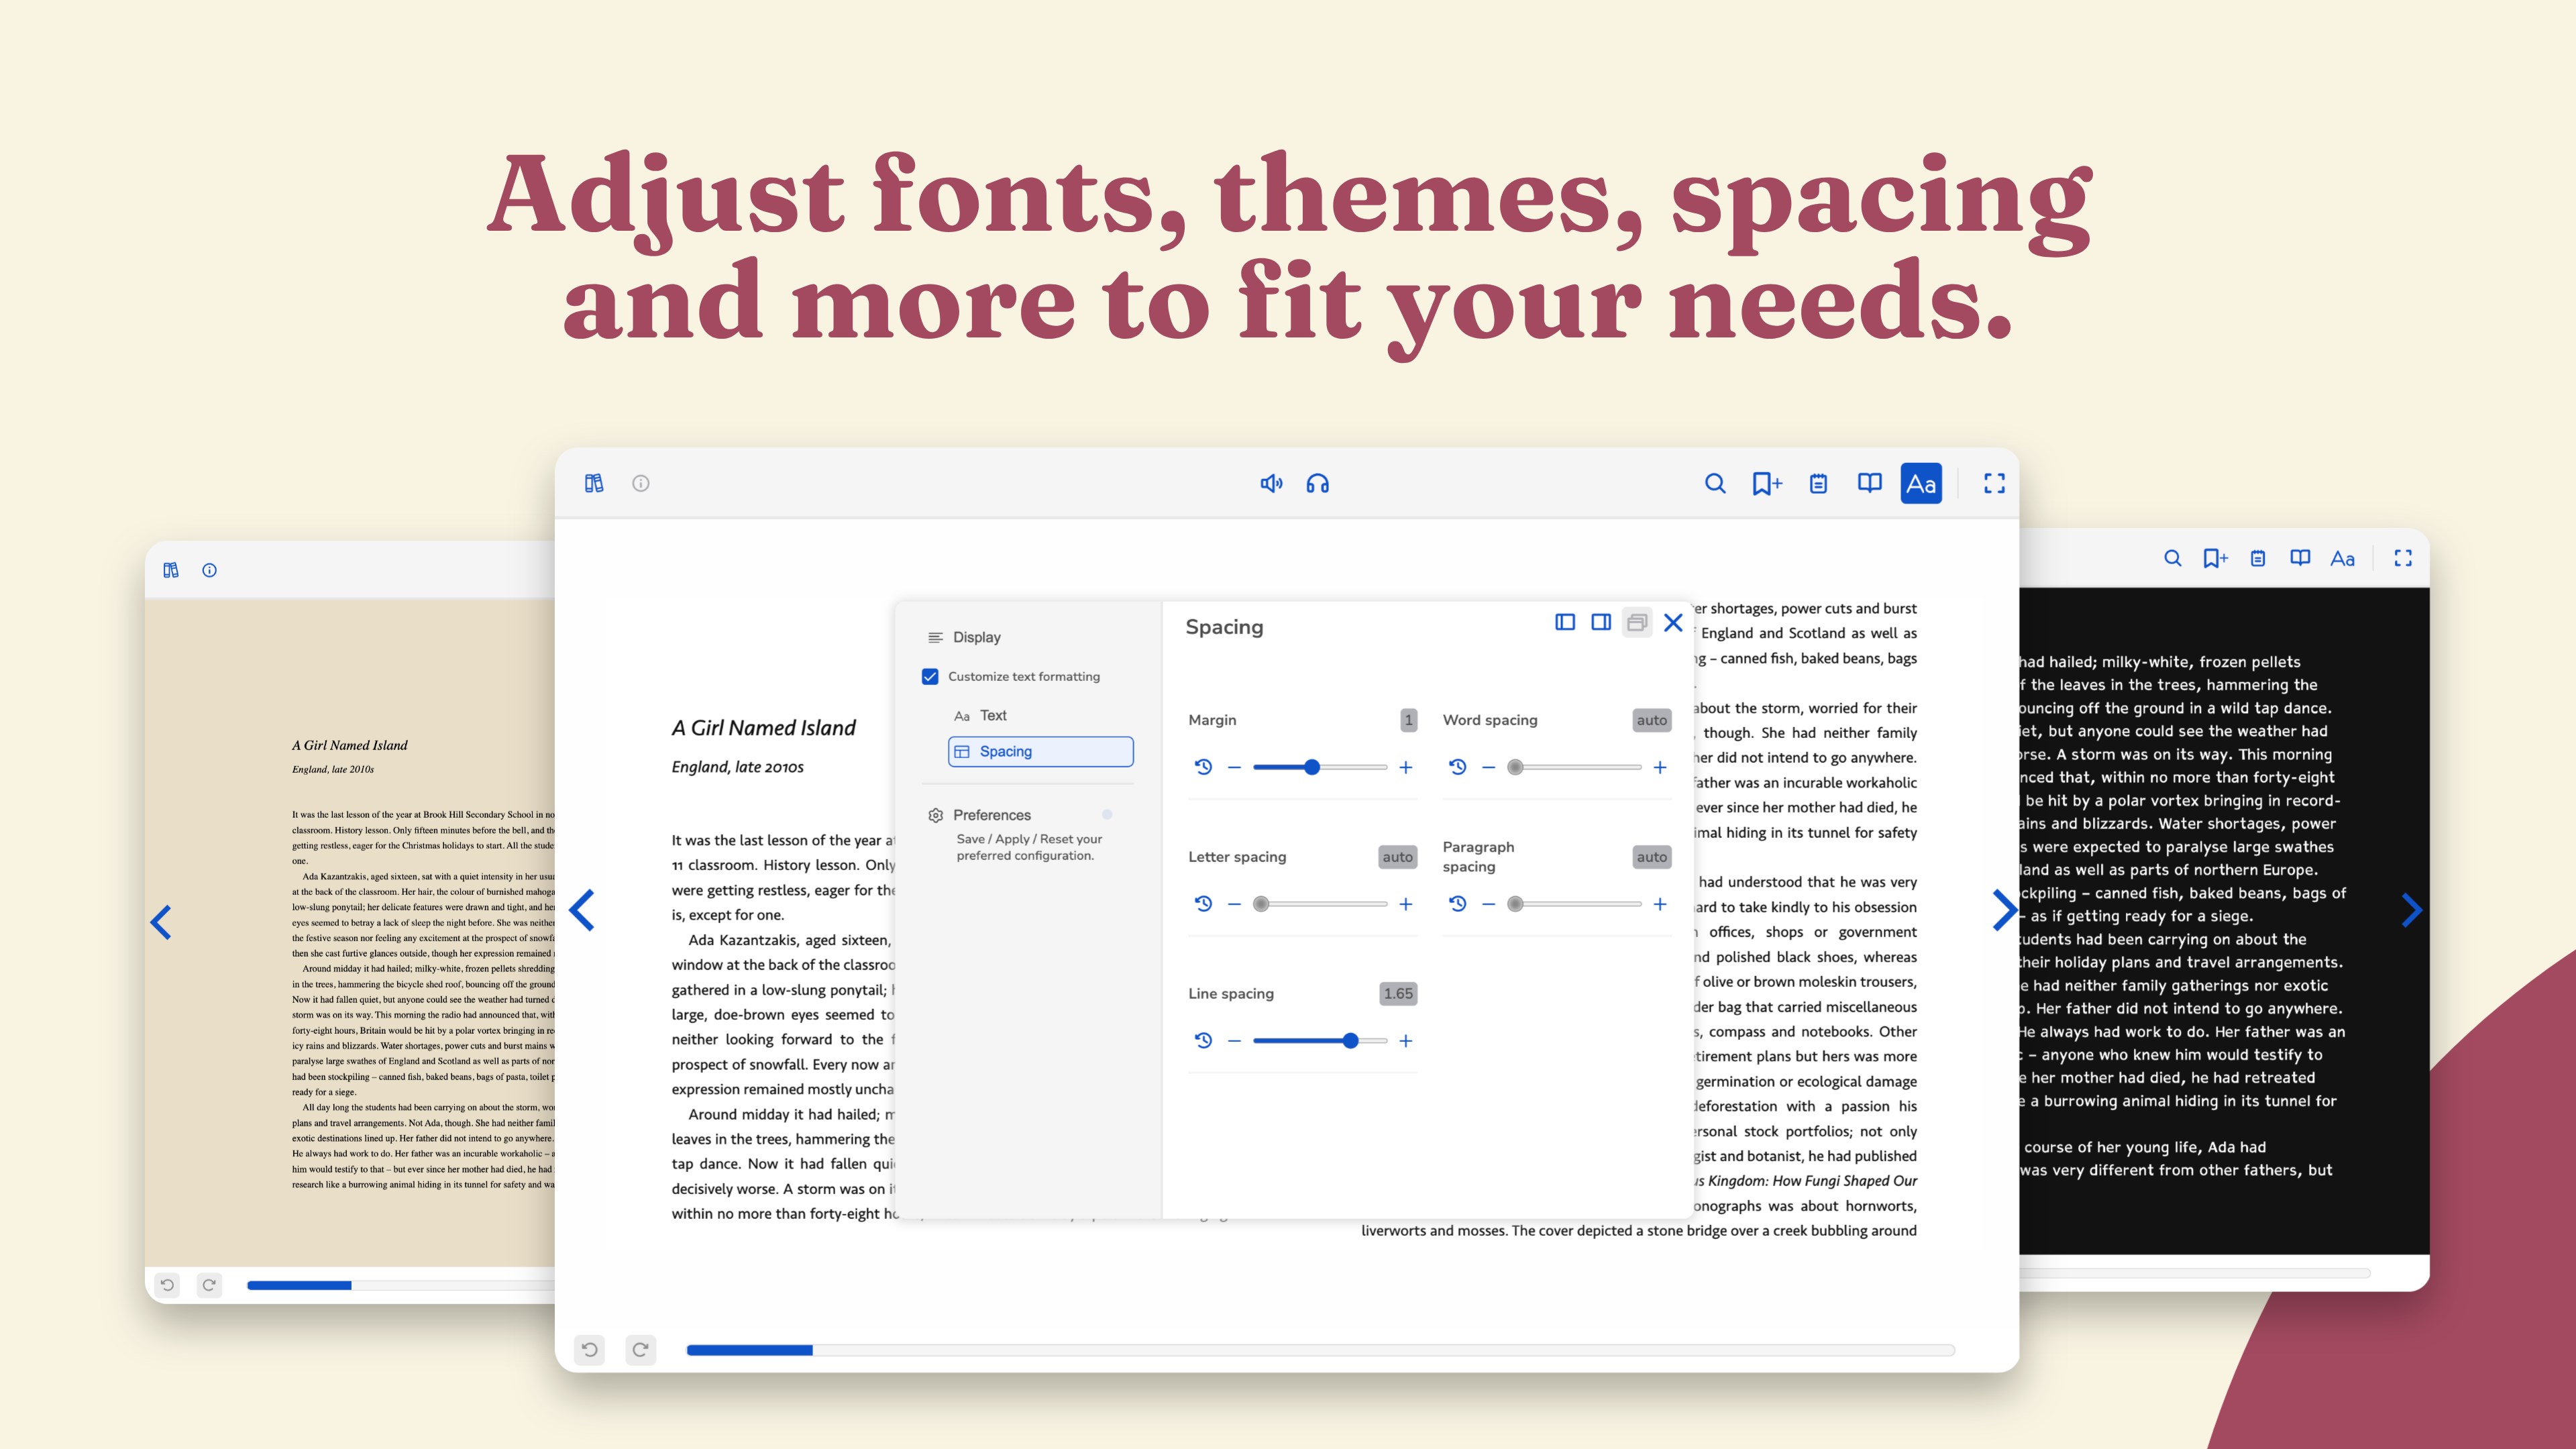Screen dimensions: 2576x1449
Task: Select the Spacing settings section
Action: pos(1040,752)
